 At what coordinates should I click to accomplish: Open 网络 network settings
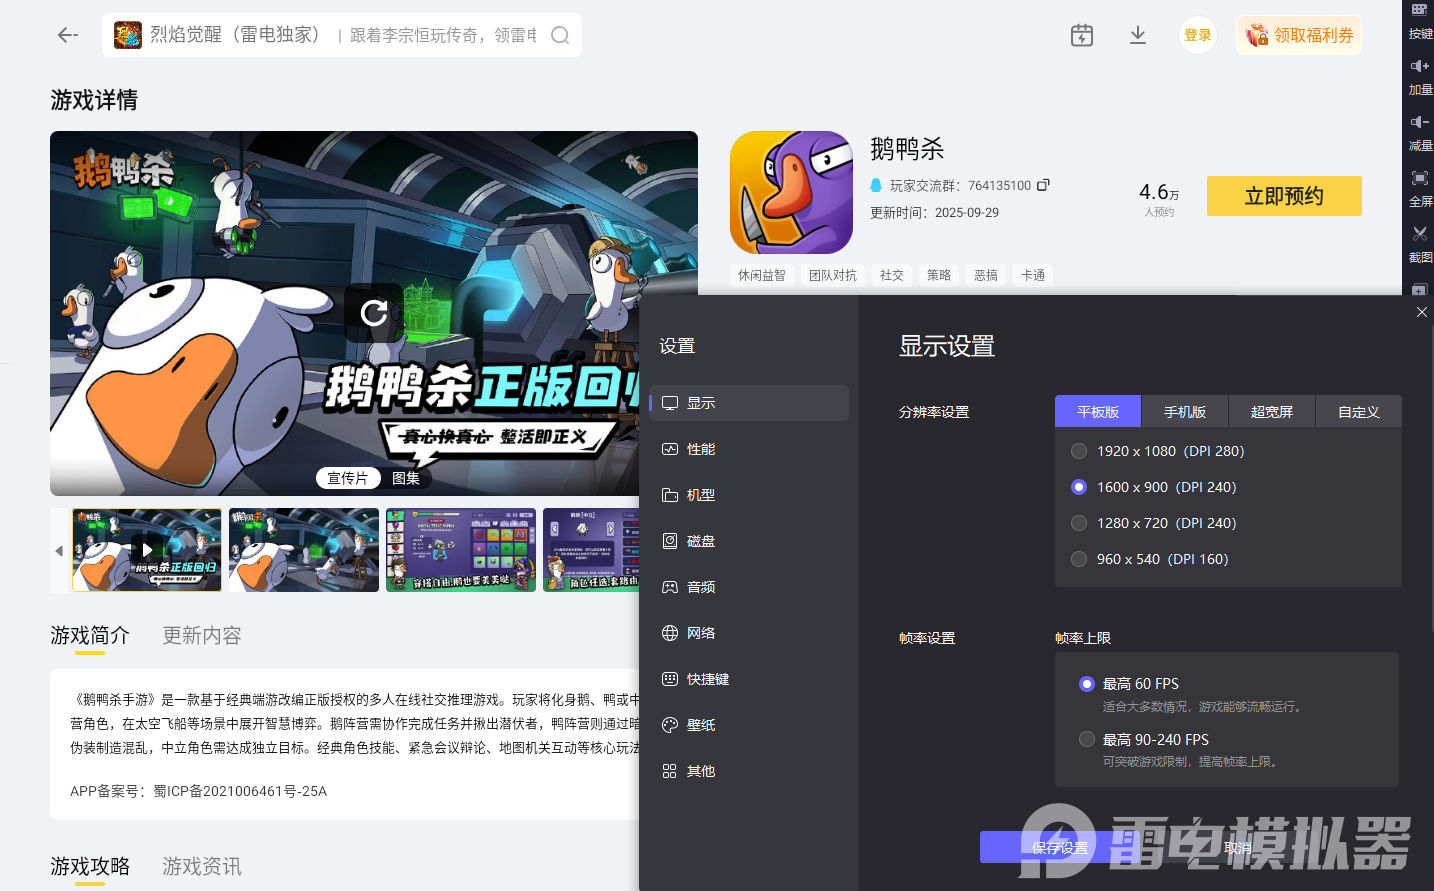[699, 632]
